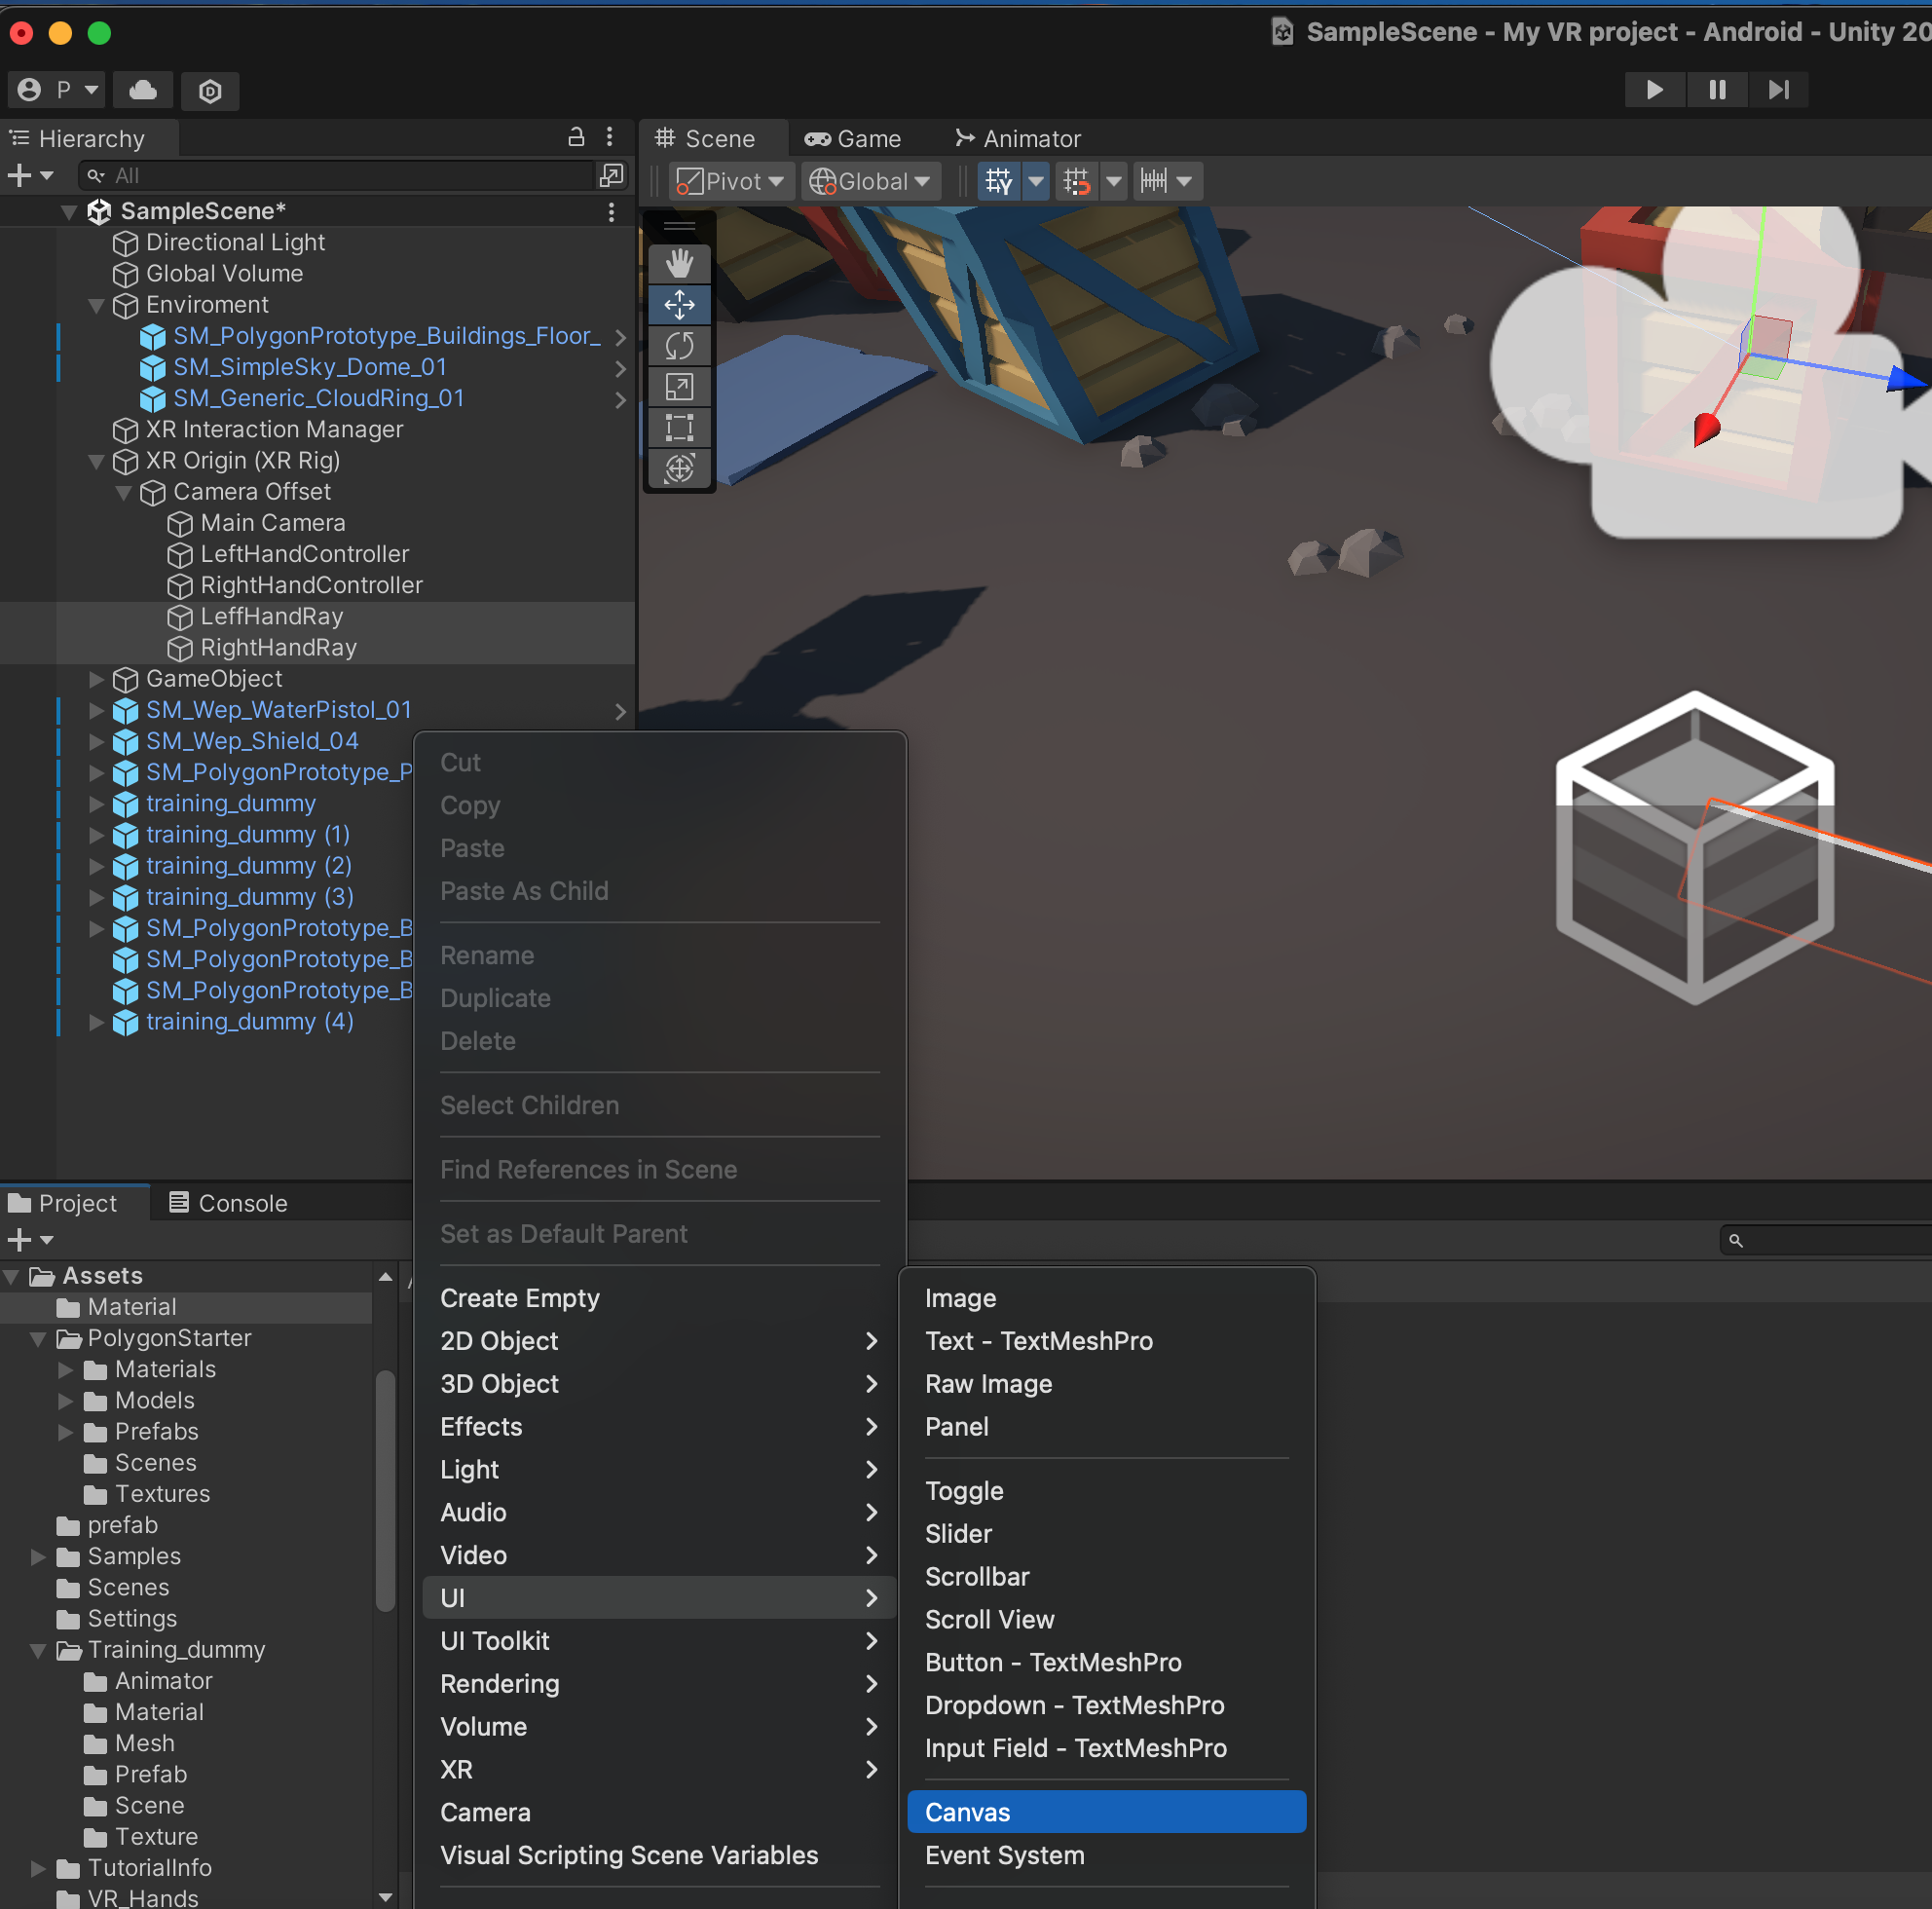Select Button - TextMeshPro option
The image size is (1932, 1909).
(x=1053, y=1661)
